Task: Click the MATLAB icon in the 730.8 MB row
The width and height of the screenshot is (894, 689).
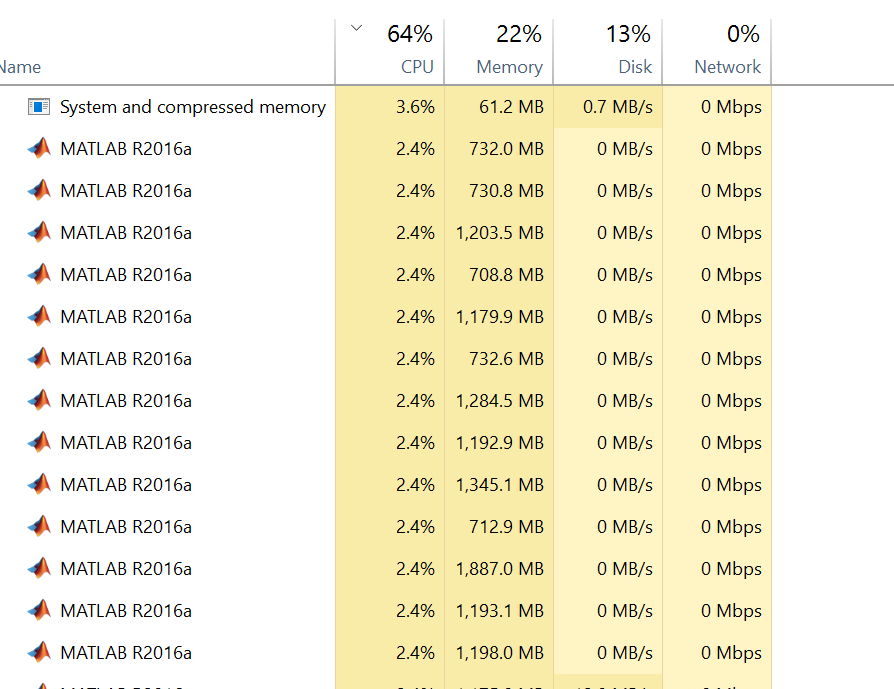Action: coord(39,191)
